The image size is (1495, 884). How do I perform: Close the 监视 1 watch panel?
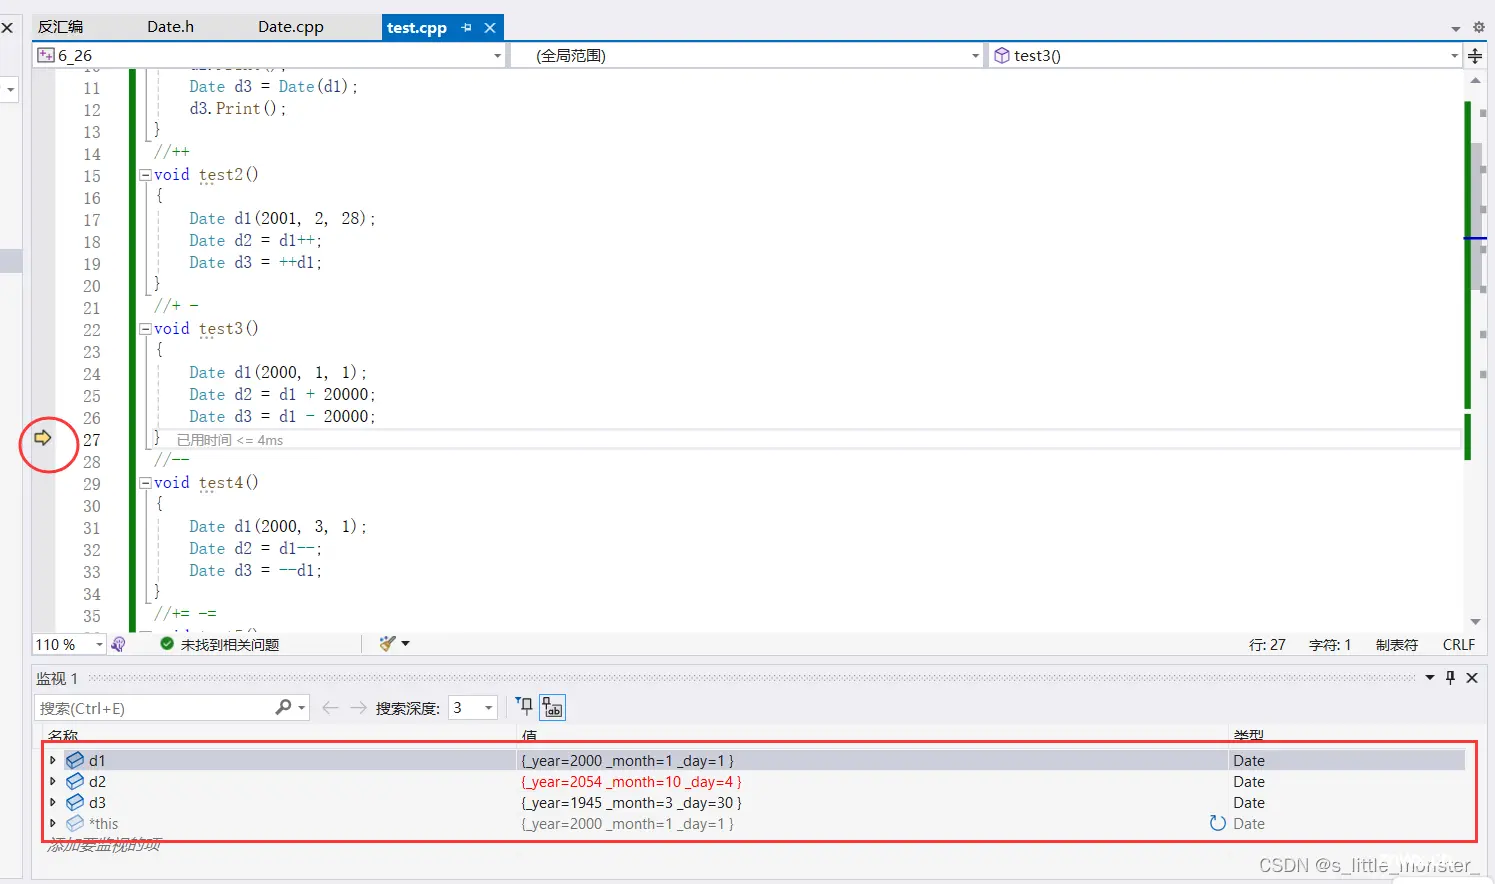tap(1472, 678)
